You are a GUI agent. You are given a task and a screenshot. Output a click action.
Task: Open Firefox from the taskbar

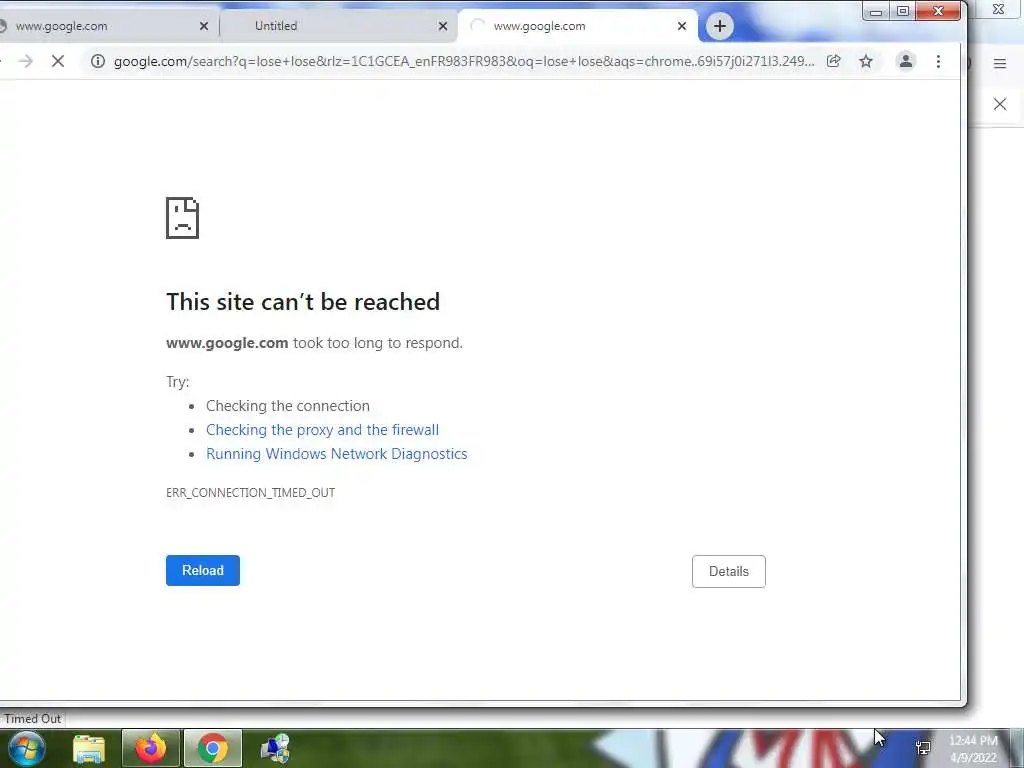pos(150,748)
